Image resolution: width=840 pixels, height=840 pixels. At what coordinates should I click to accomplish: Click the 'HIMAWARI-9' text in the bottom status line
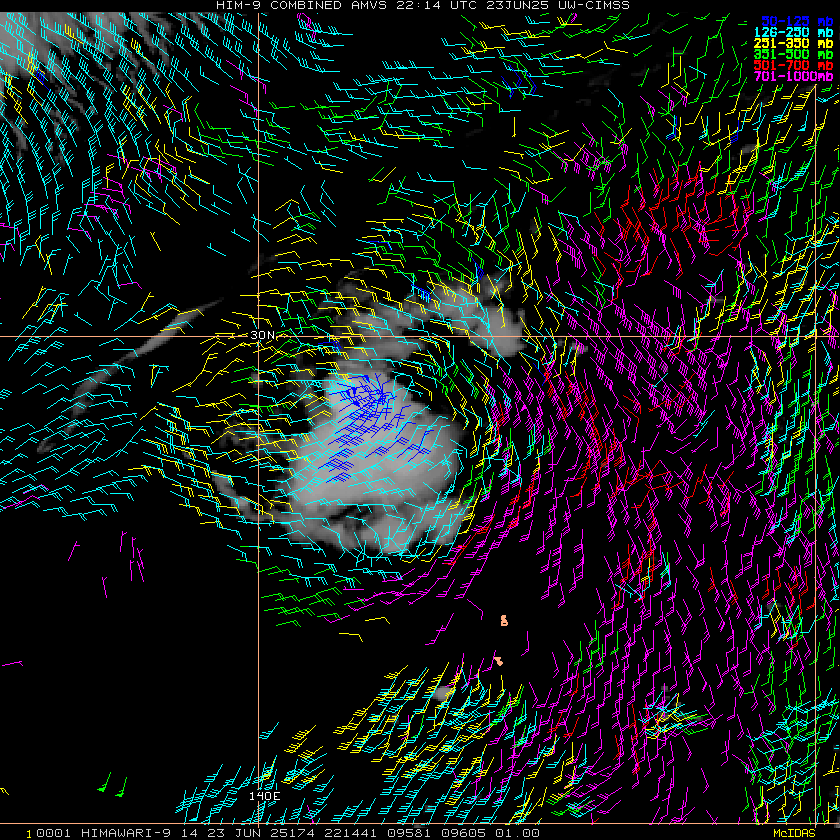coord(126,833)
